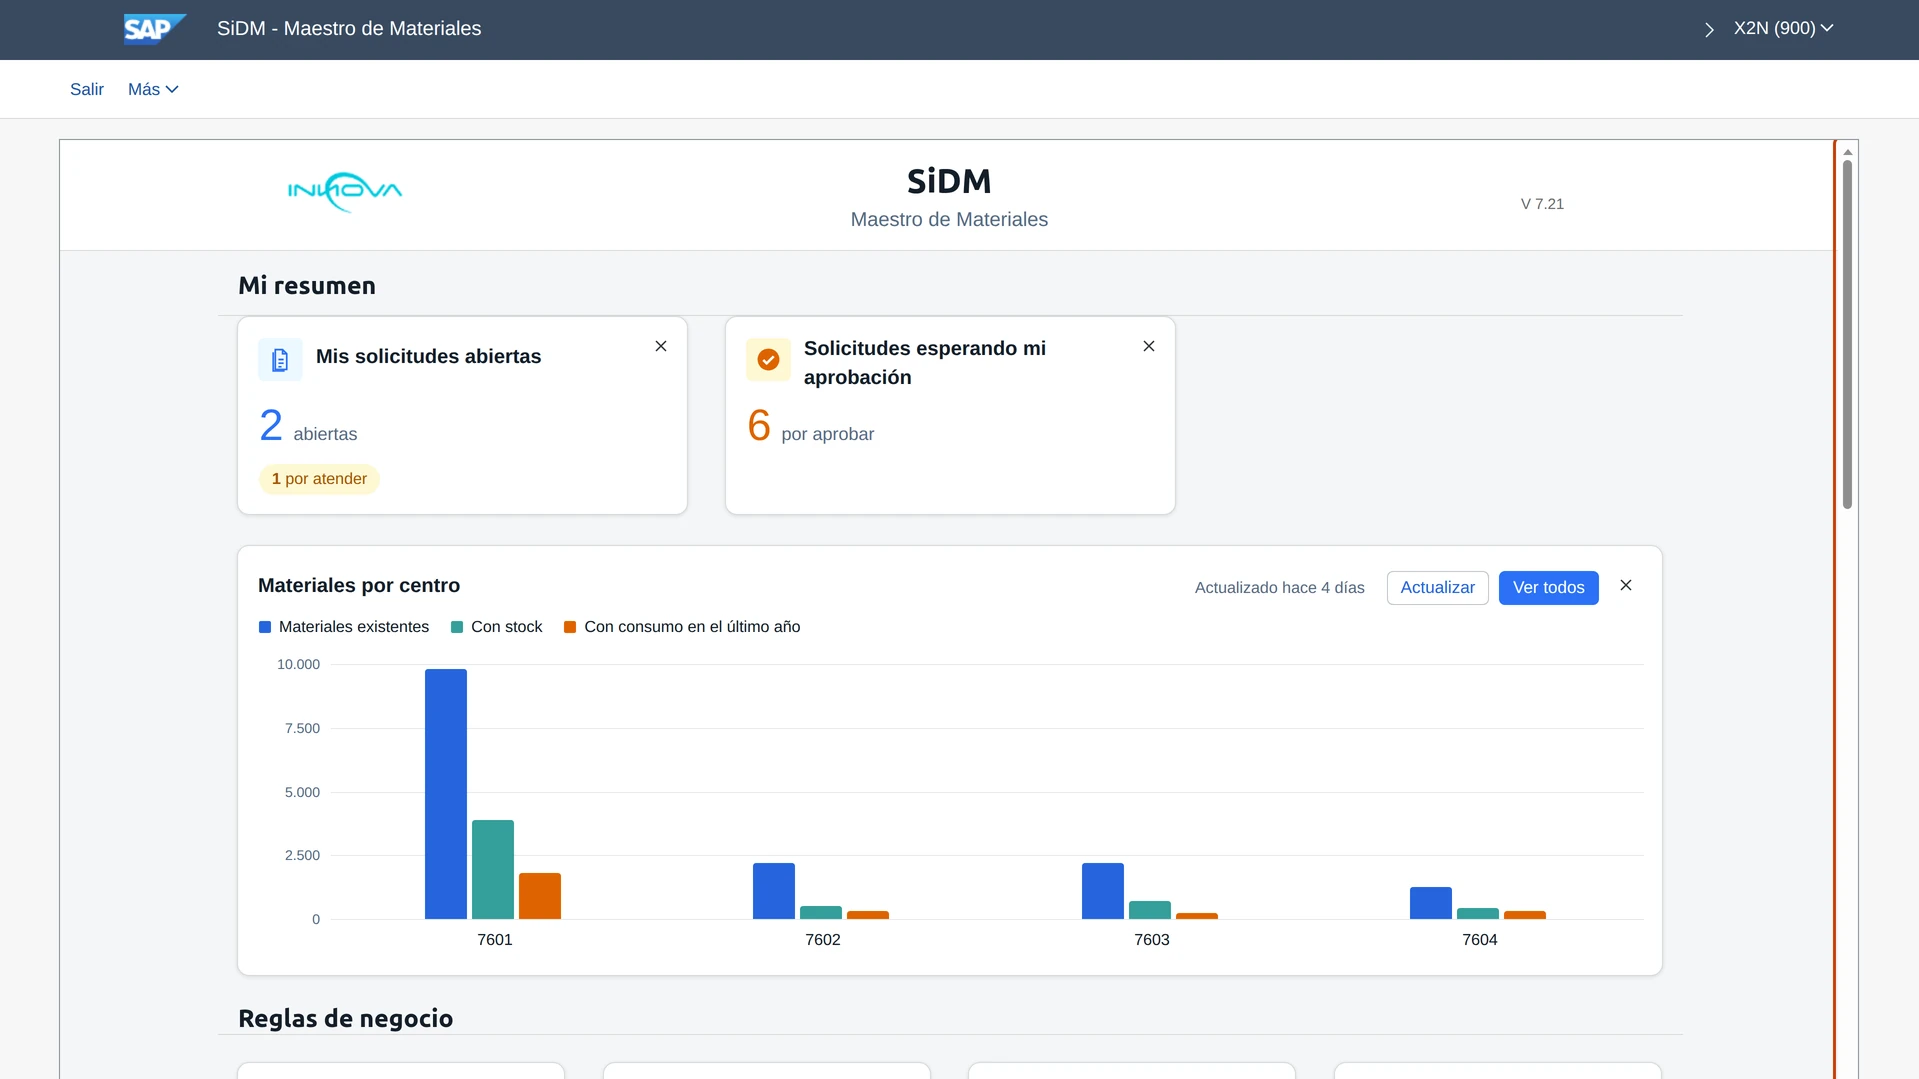Click Salir to exit
Screen dimensions: 1919x1079
[x=87, y=90]
